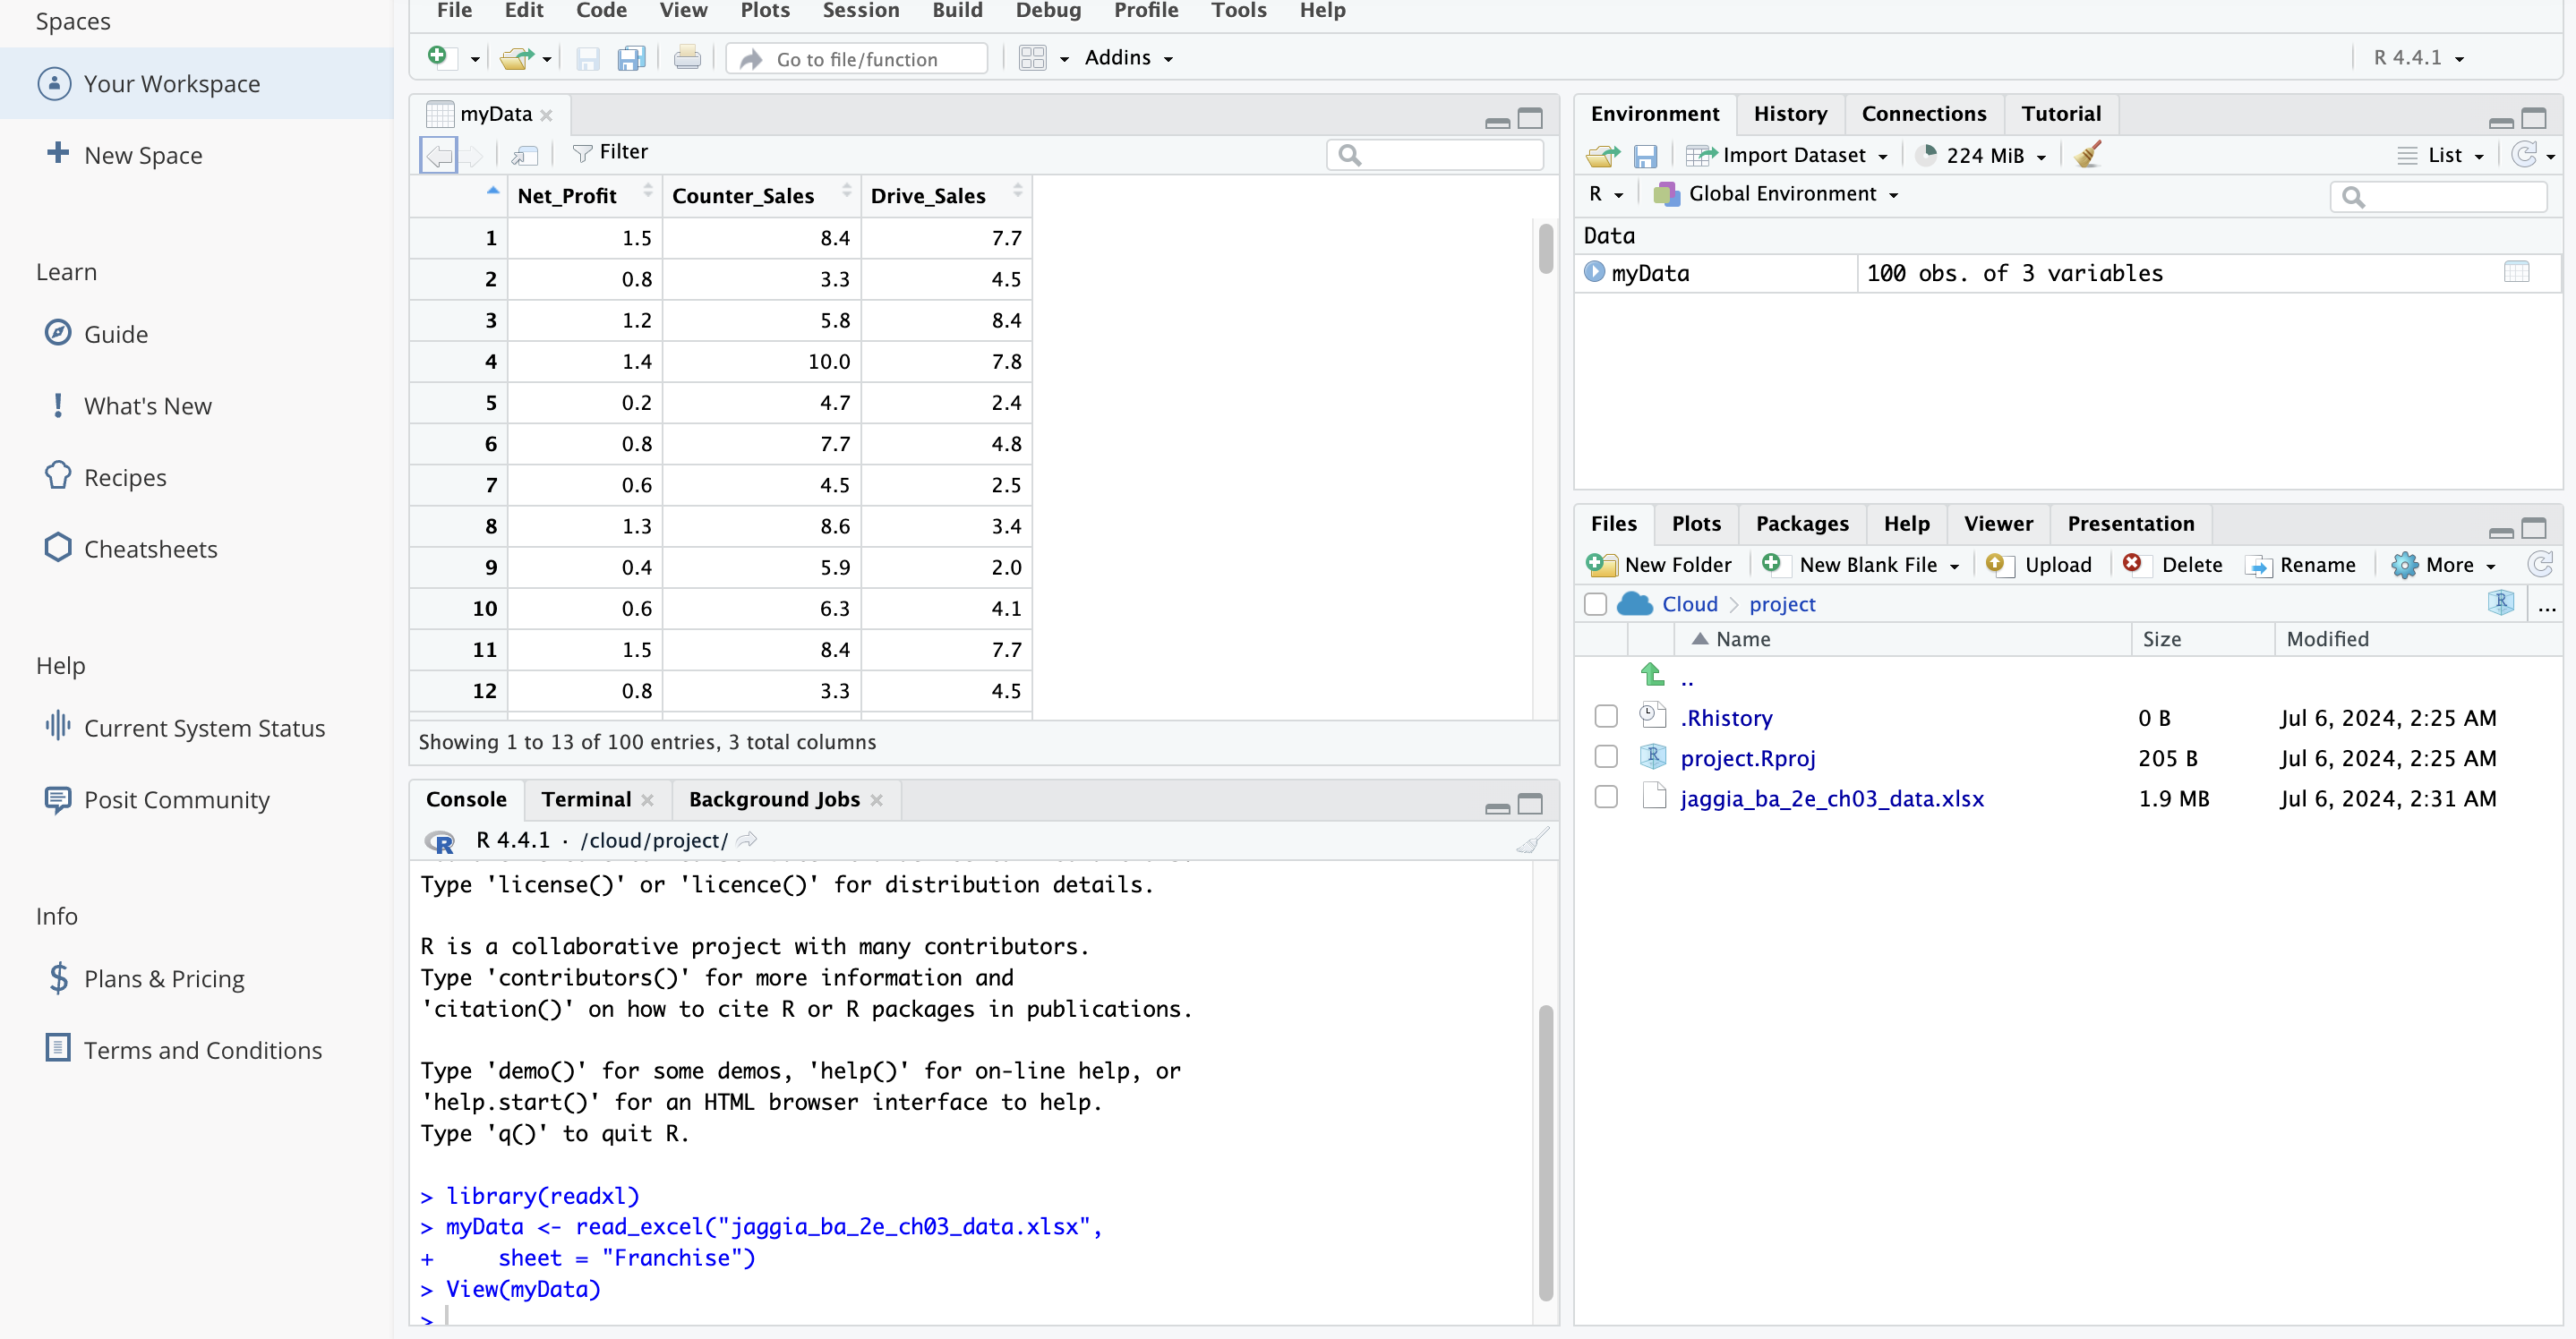
Task: Click the clear console broom icon
Action: (1533, 840)
